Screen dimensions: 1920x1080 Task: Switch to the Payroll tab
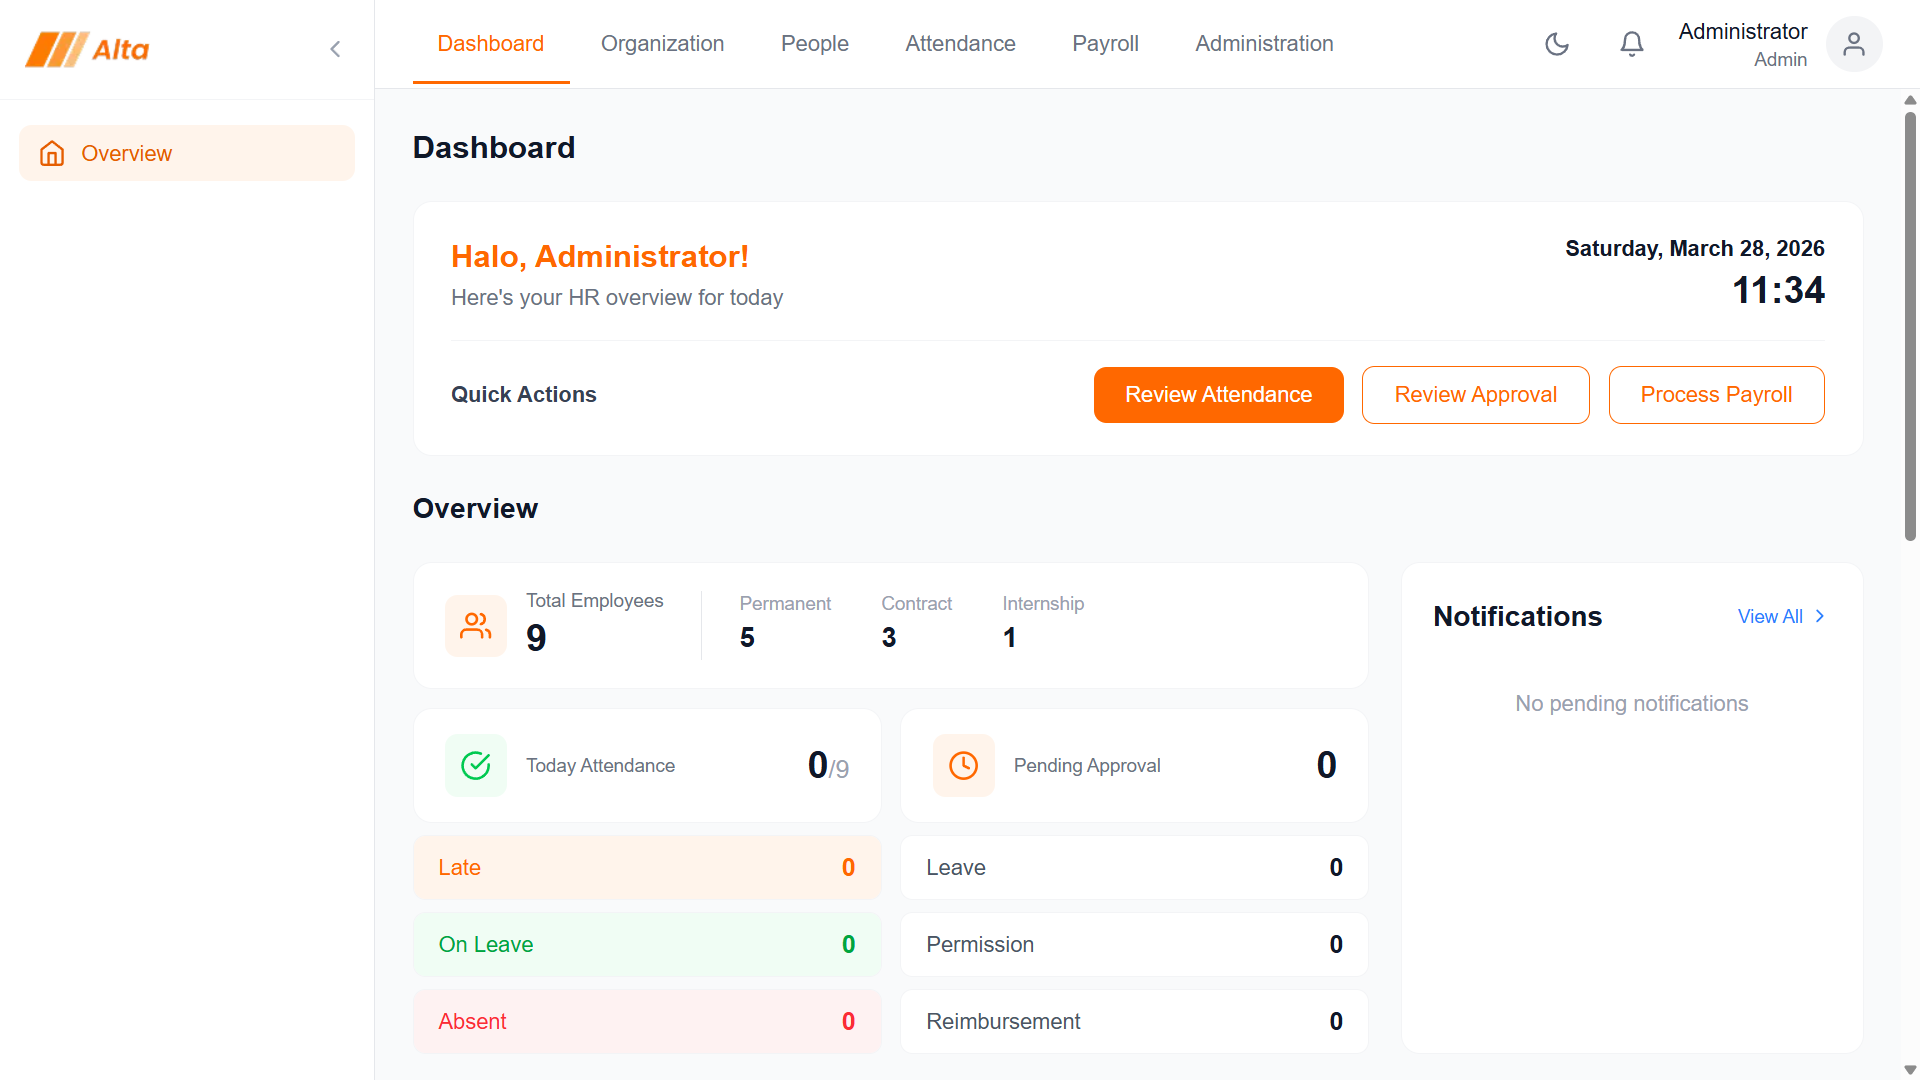[x=1105, y=44]
